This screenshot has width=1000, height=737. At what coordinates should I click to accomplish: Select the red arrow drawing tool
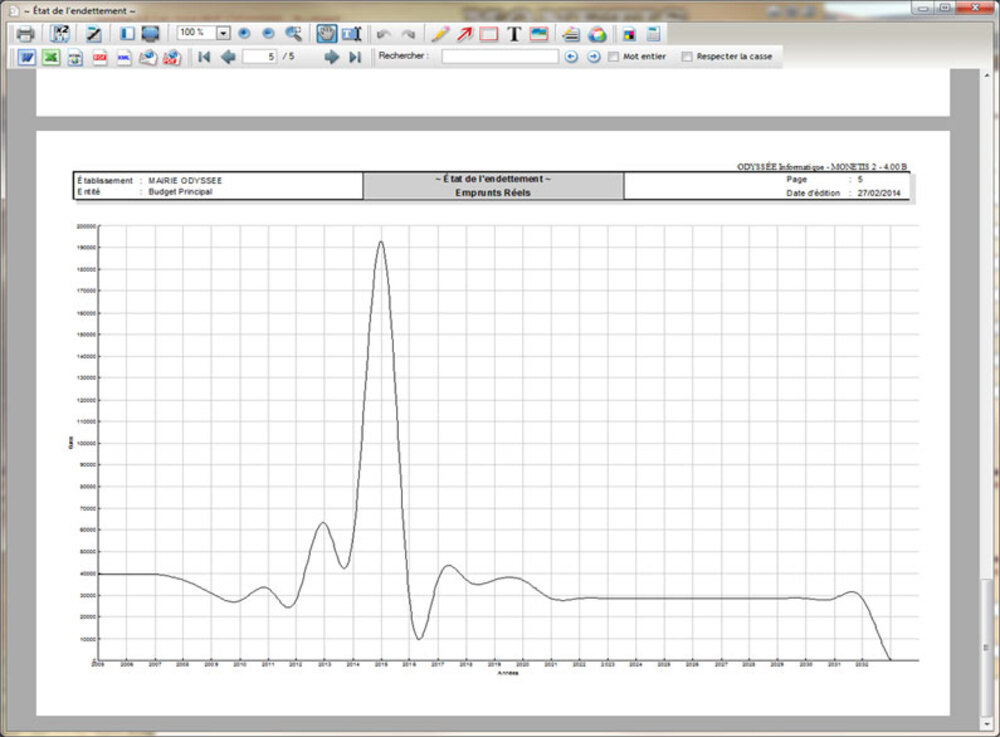[465, 34]
